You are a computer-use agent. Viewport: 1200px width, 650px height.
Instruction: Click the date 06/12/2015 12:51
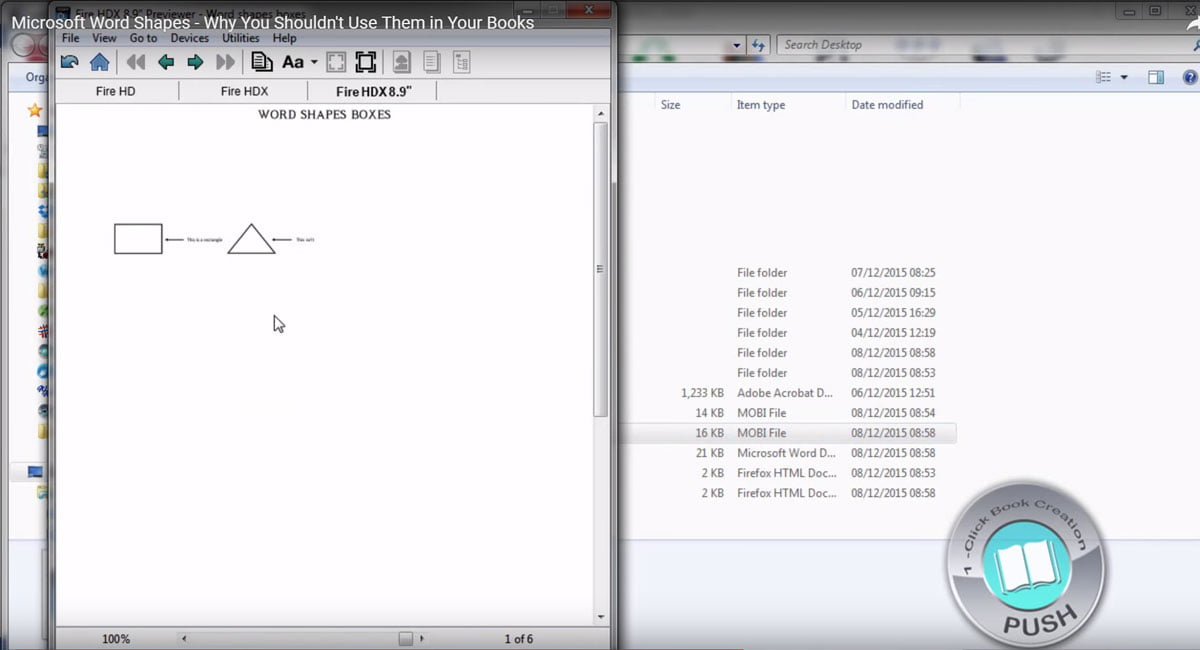893,393
